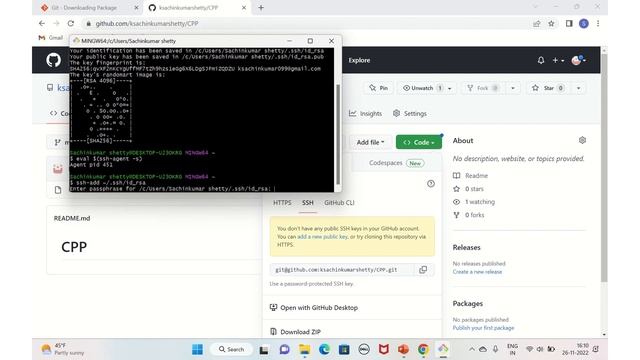Switch to Git Downloading Package tab
The image size is (640, 360).
(85, 7)
